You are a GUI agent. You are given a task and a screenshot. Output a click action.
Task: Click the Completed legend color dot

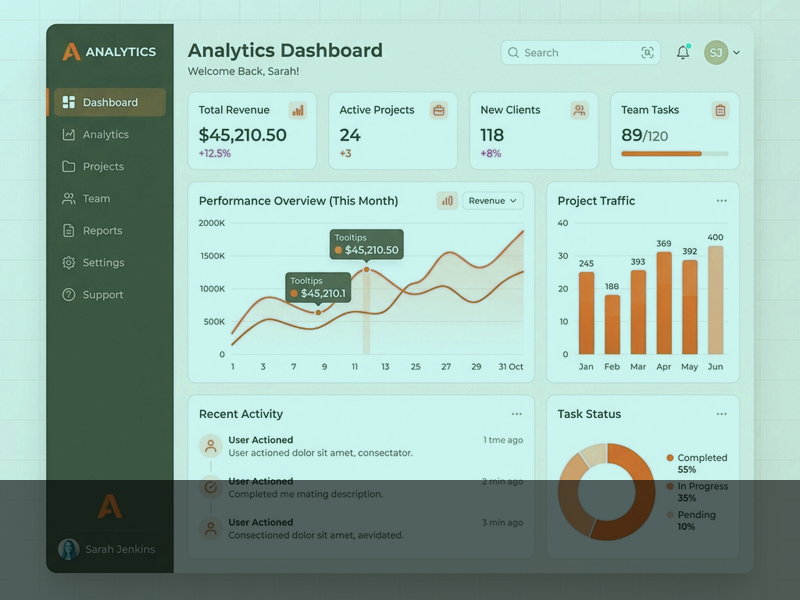click(670, 458)
